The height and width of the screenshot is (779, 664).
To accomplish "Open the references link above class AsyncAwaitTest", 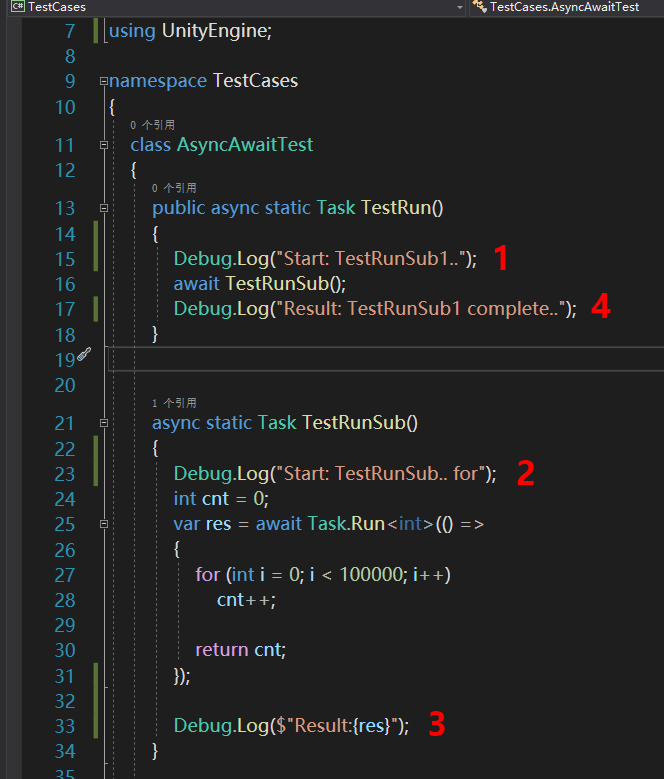I will 152,125.
